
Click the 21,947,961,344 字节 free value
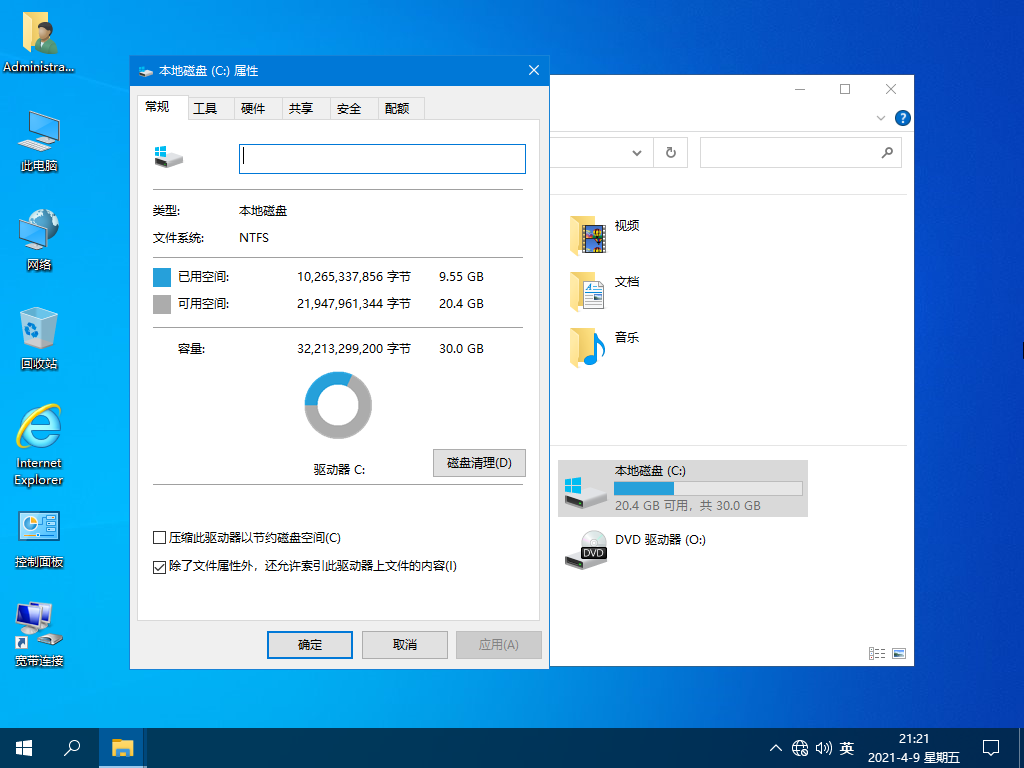[353, 304]
